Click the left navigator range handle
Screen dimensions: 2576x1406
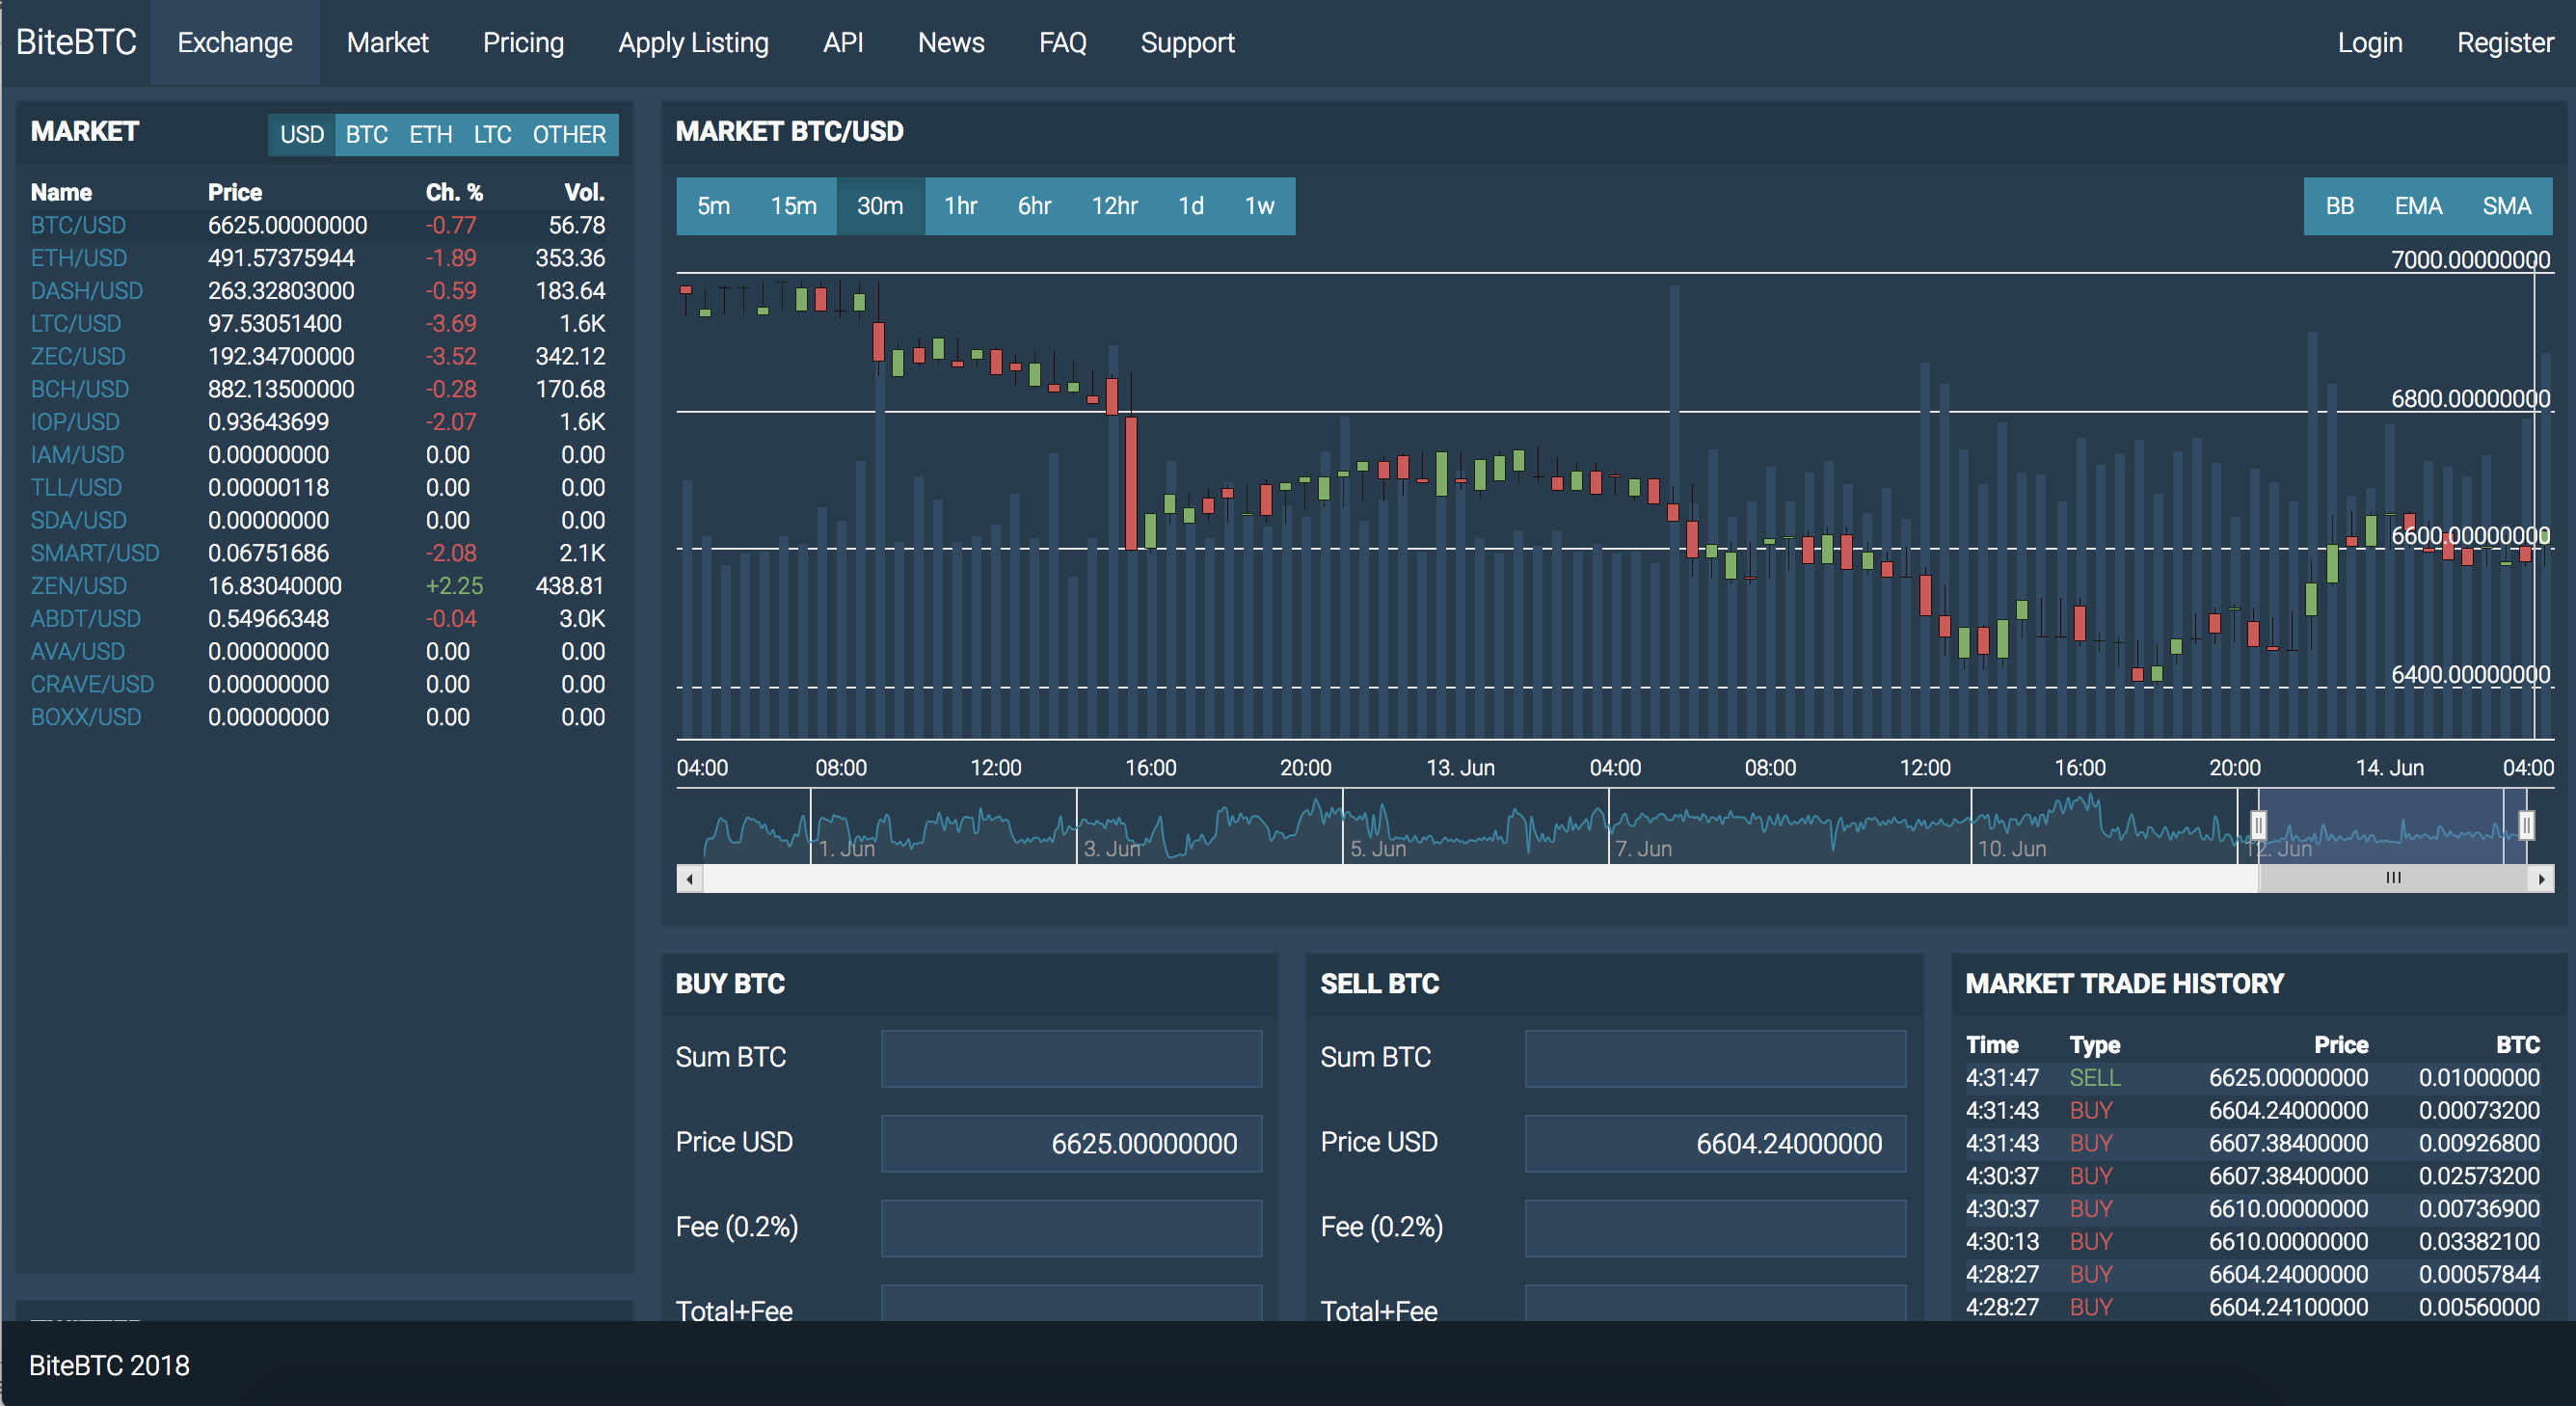2258,825
